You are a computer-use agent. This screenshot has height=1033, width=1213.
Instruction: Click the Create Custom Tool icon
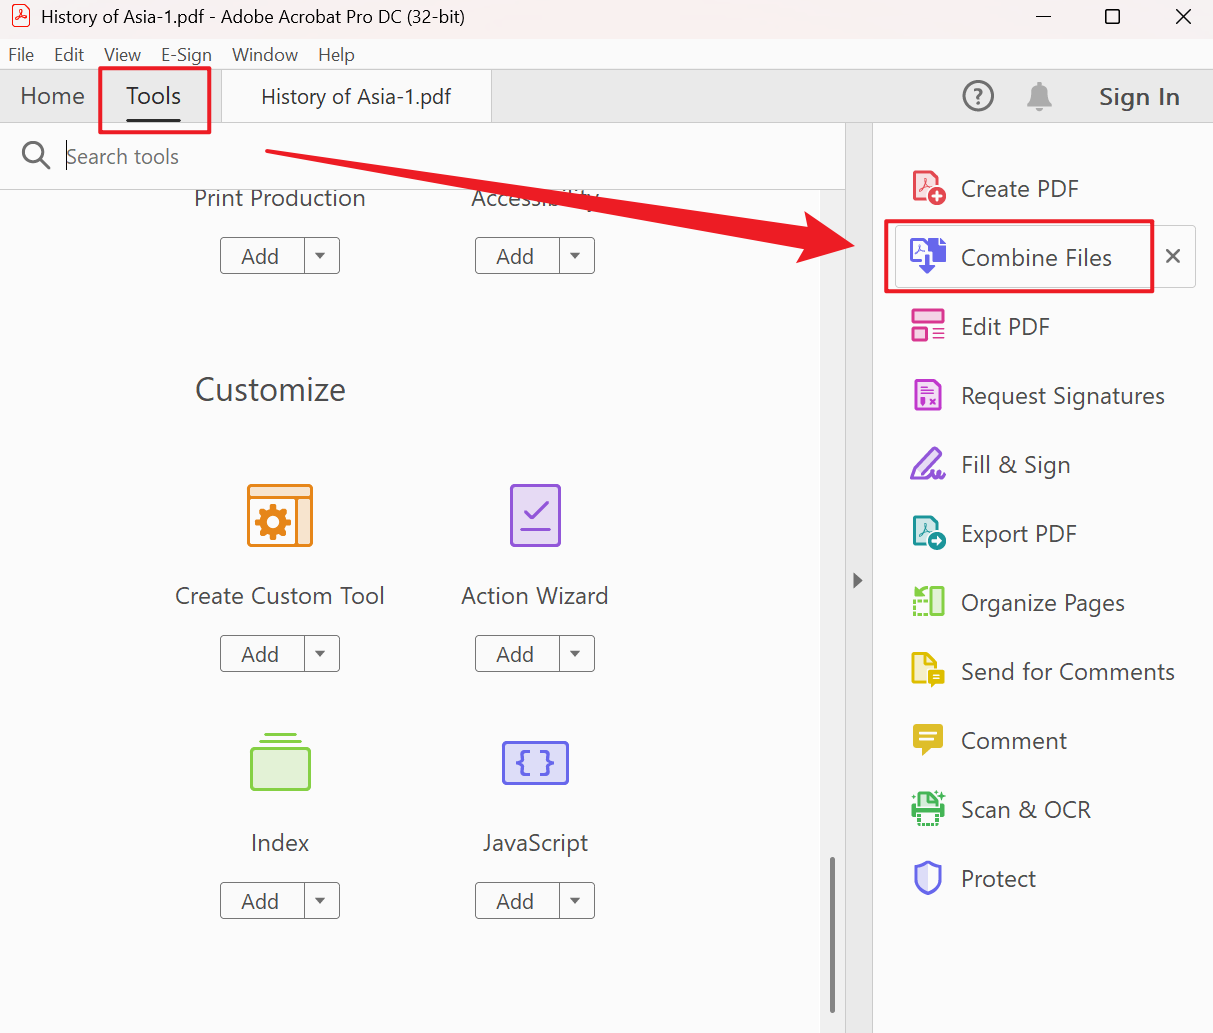click(x=280, y=516)
